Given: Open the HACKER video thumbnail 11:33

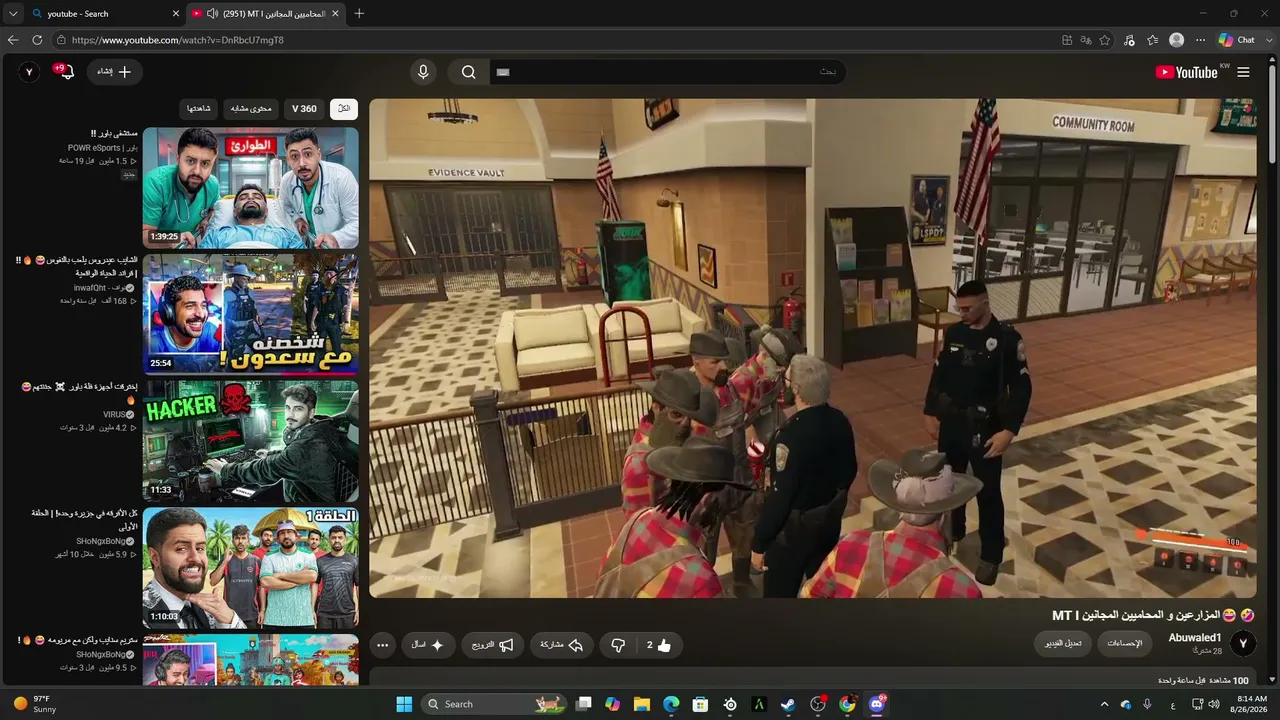Looking at the screenshot, I should click(250, 441).
